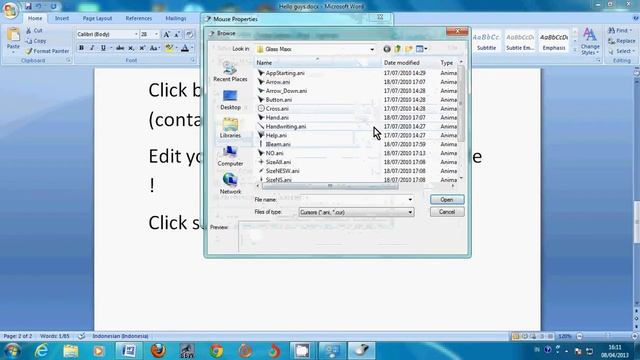This screenshot has height=360, width=640.
Task: Open the Files of type dropdown
Action: tap(410, 212)
